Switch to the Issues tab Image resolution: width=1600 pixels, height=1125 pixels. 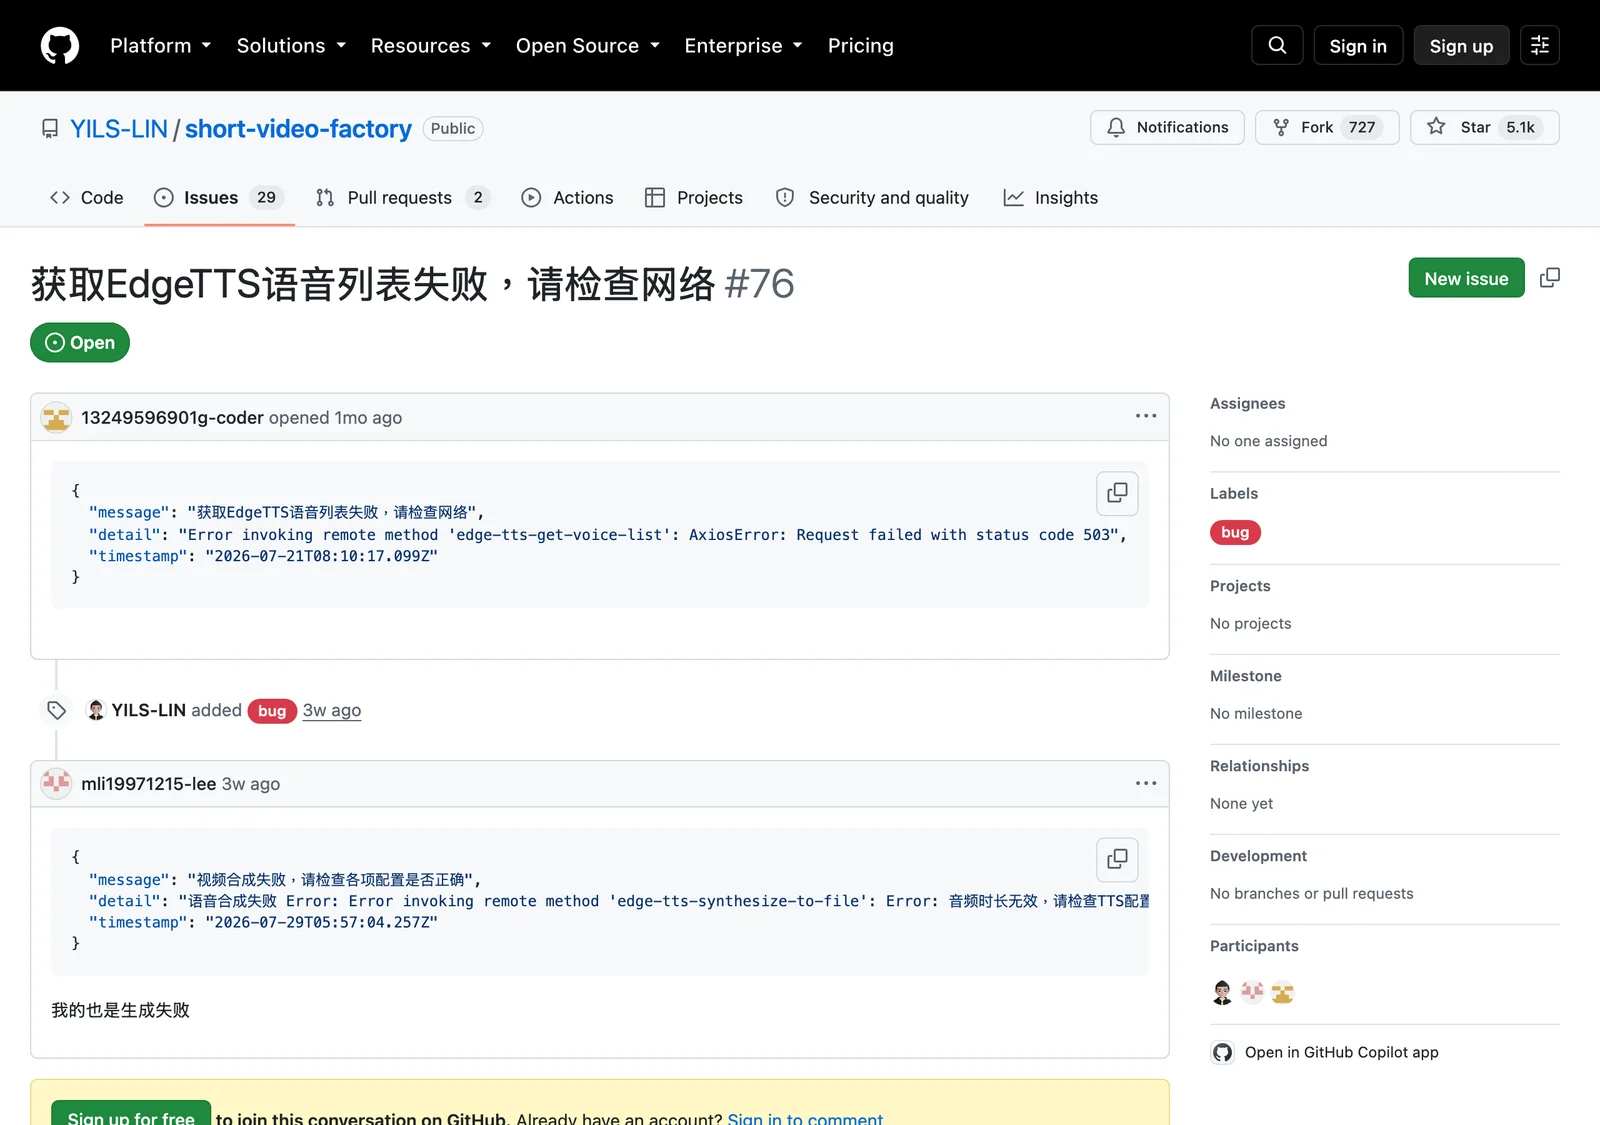219,198
